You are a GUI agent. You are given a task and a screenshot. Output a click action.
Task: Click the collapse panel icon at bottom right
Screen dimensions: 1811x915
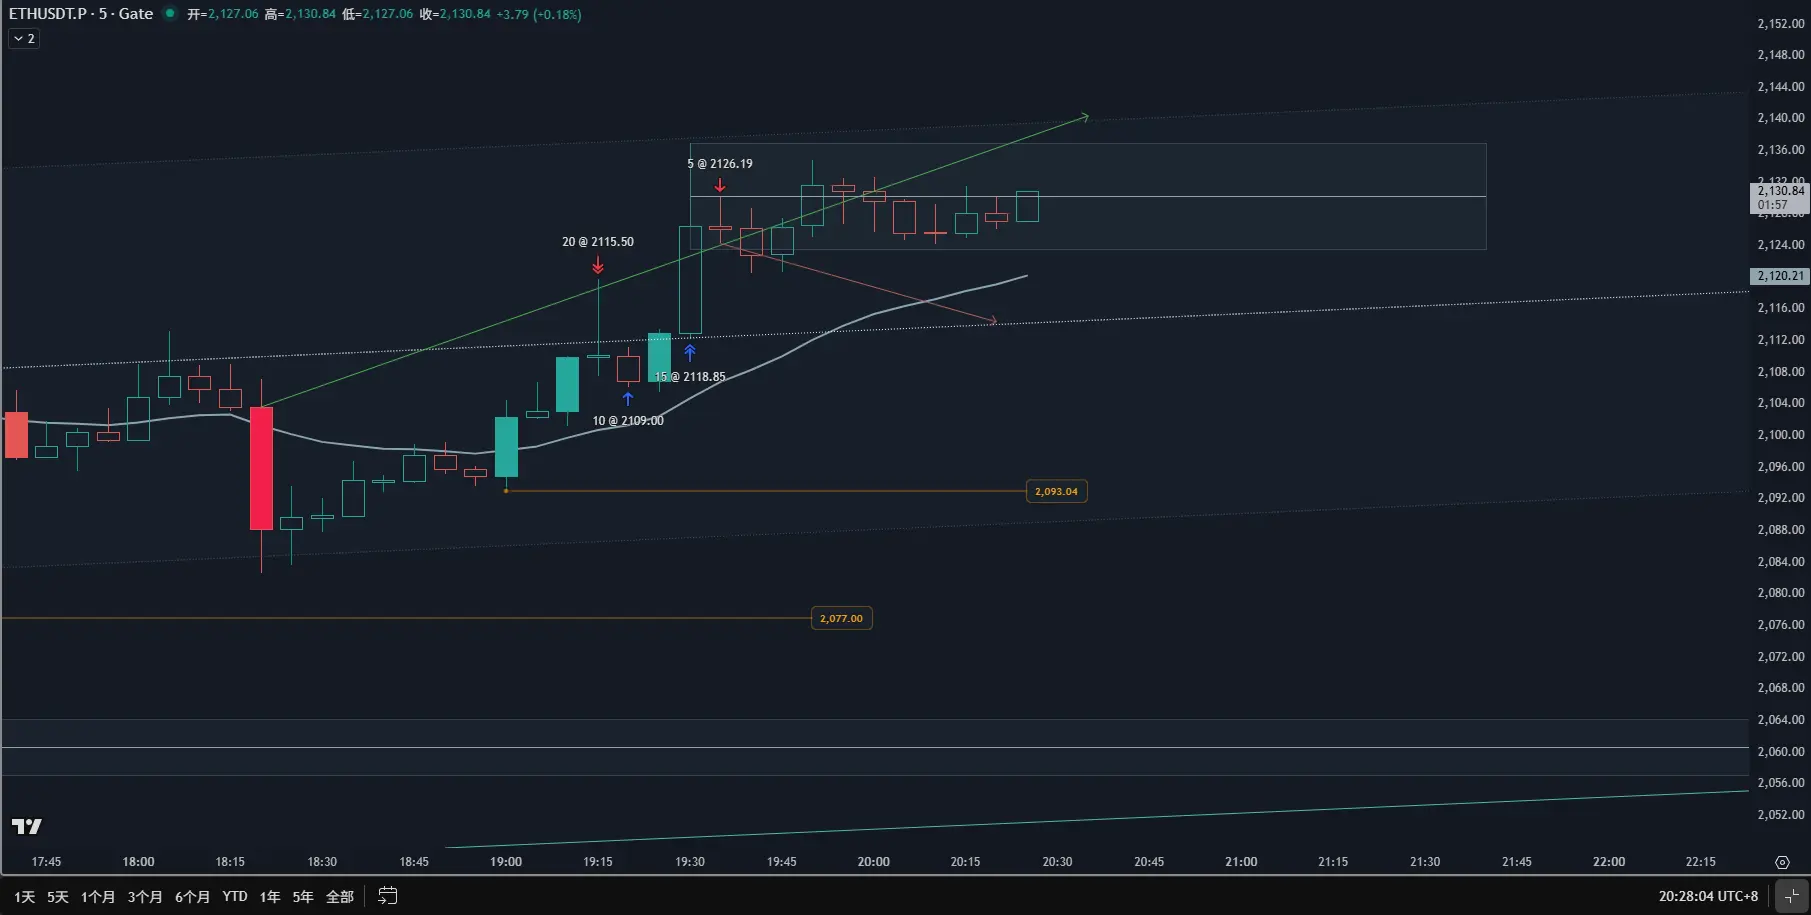1792,896
